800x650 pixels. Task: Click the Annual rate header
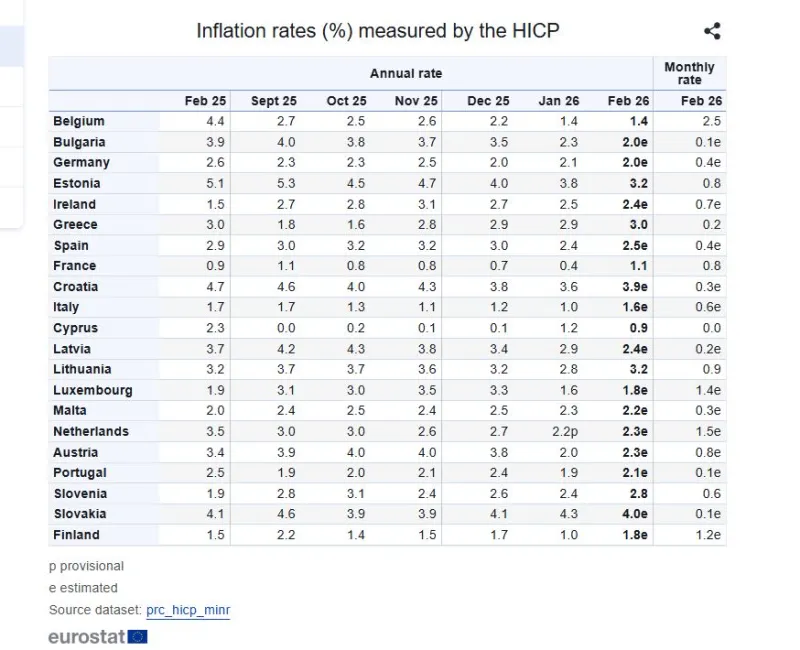click(405, 74)
